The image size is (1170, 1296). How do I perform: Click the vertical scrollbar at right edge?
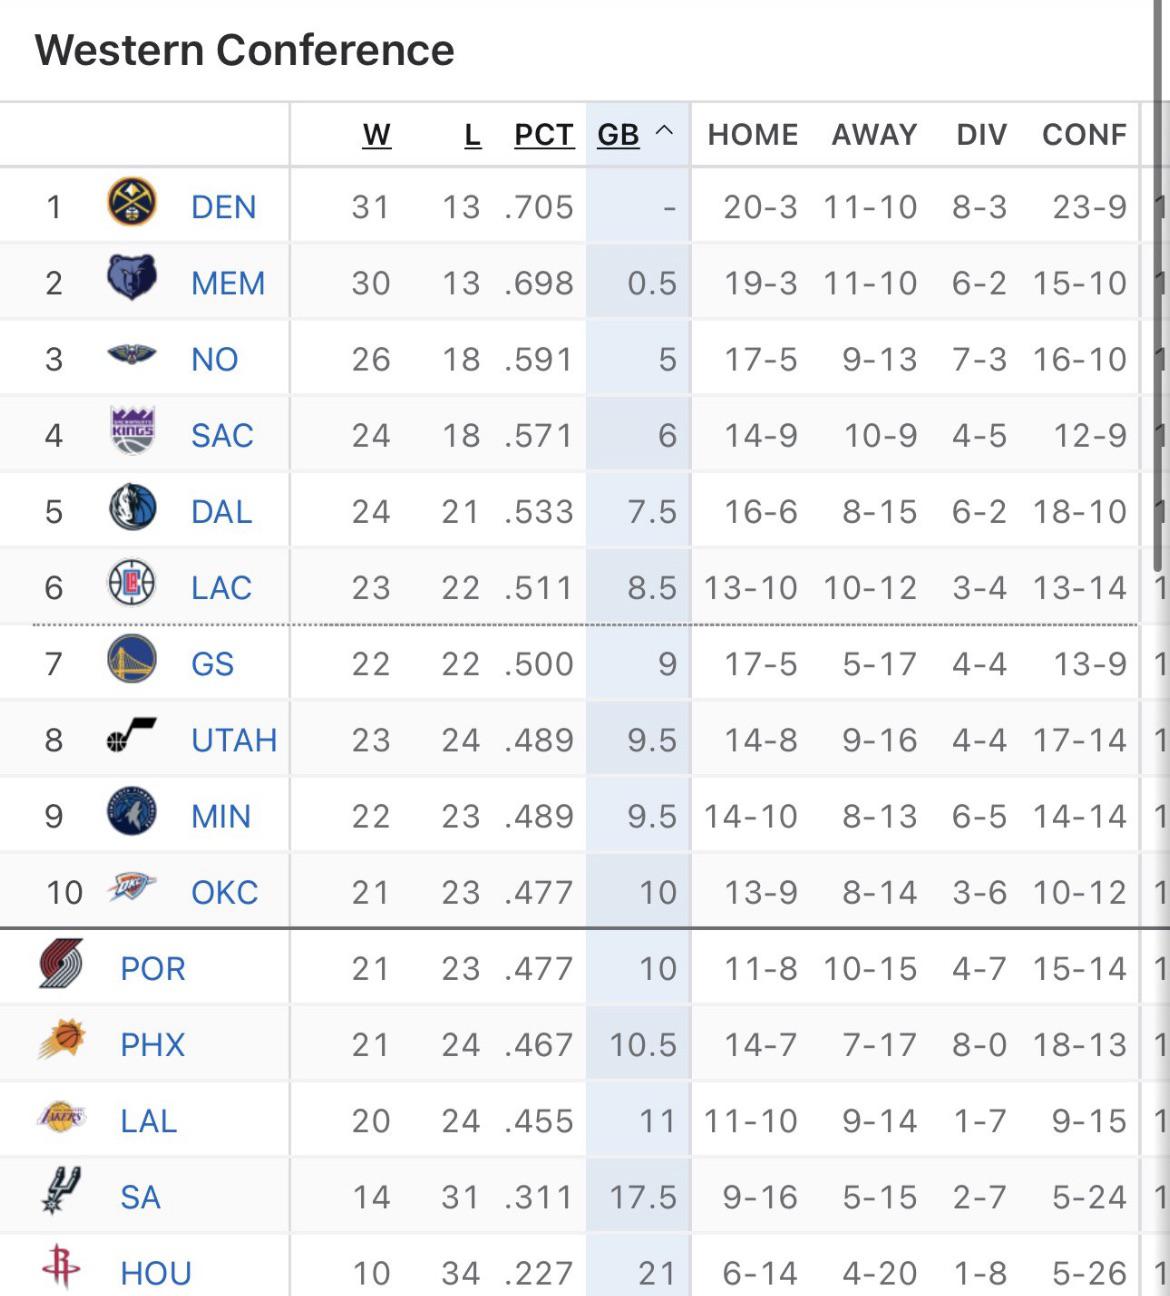tap(1160, 300)
